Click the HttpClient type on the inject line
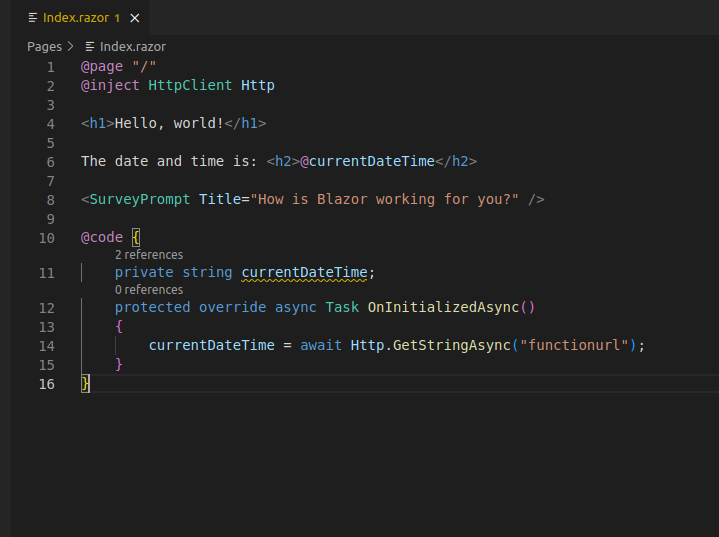 190,85
